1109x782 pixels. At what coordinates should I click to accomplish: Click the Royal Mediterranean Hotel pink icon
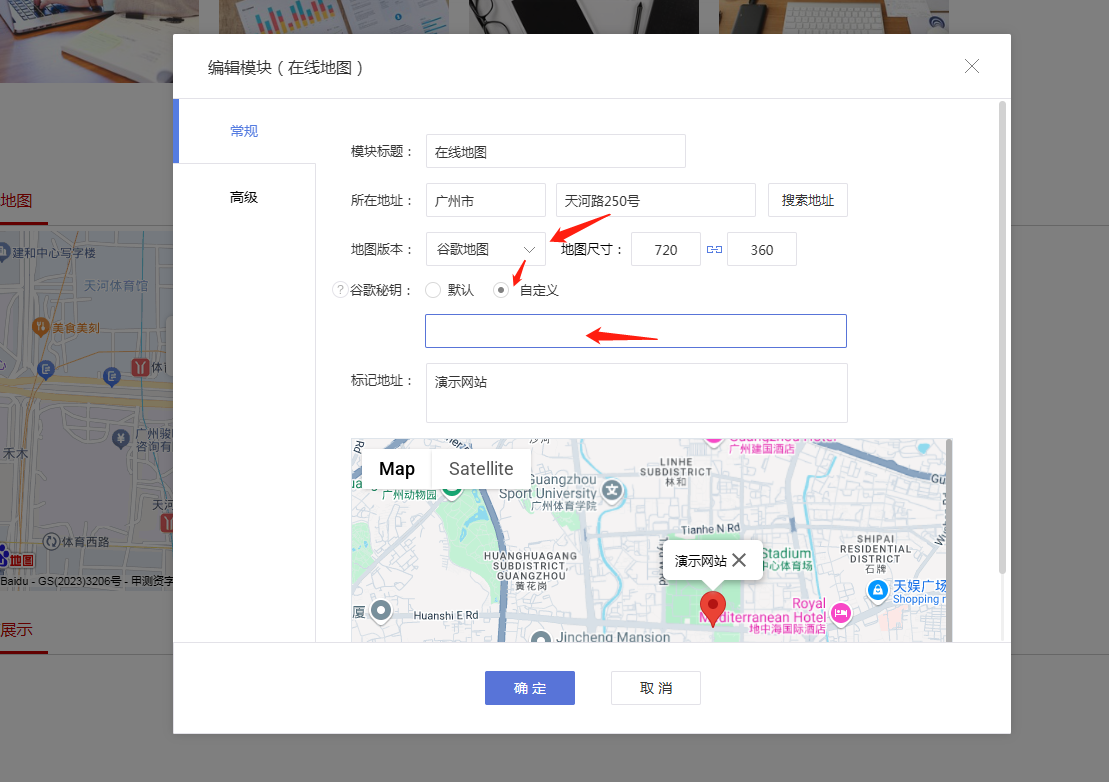coord(840,613)
